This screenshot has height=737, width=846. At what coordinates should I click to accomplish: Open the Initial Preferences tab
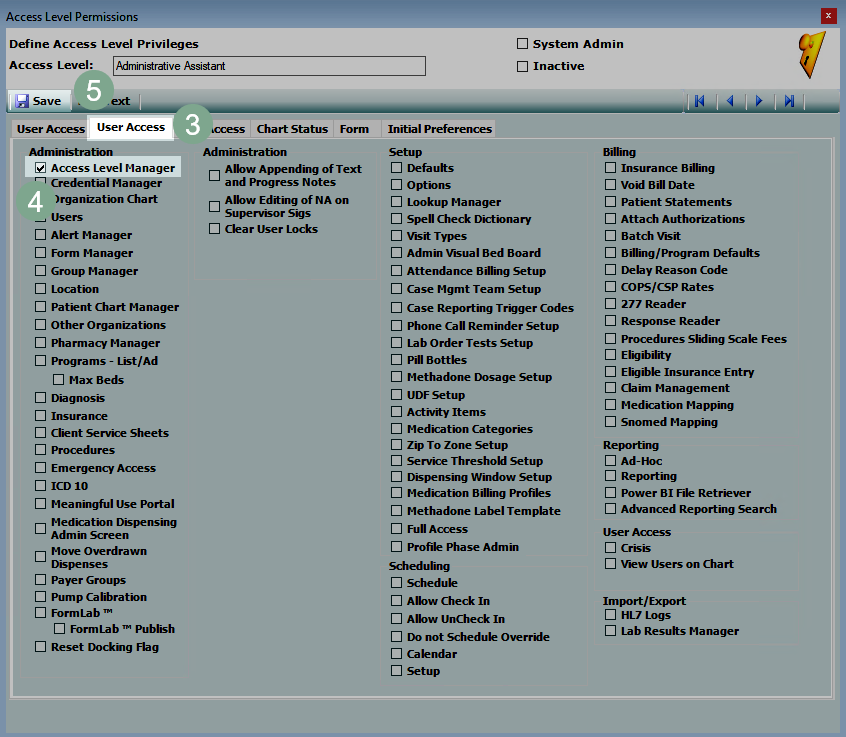coord(439,129)
